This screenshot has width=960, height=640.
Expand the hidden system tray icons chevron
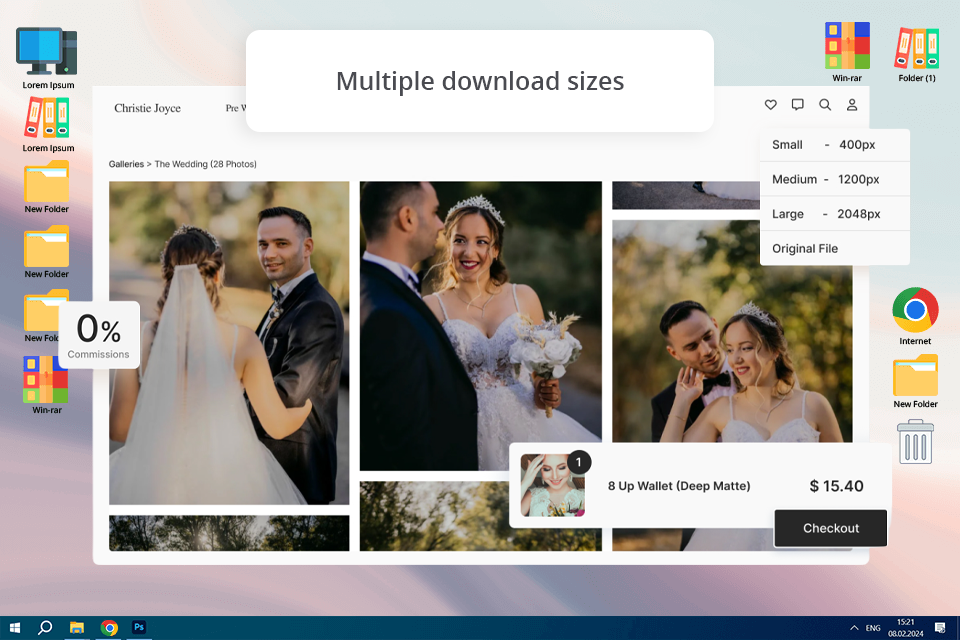tap(854, 628)
